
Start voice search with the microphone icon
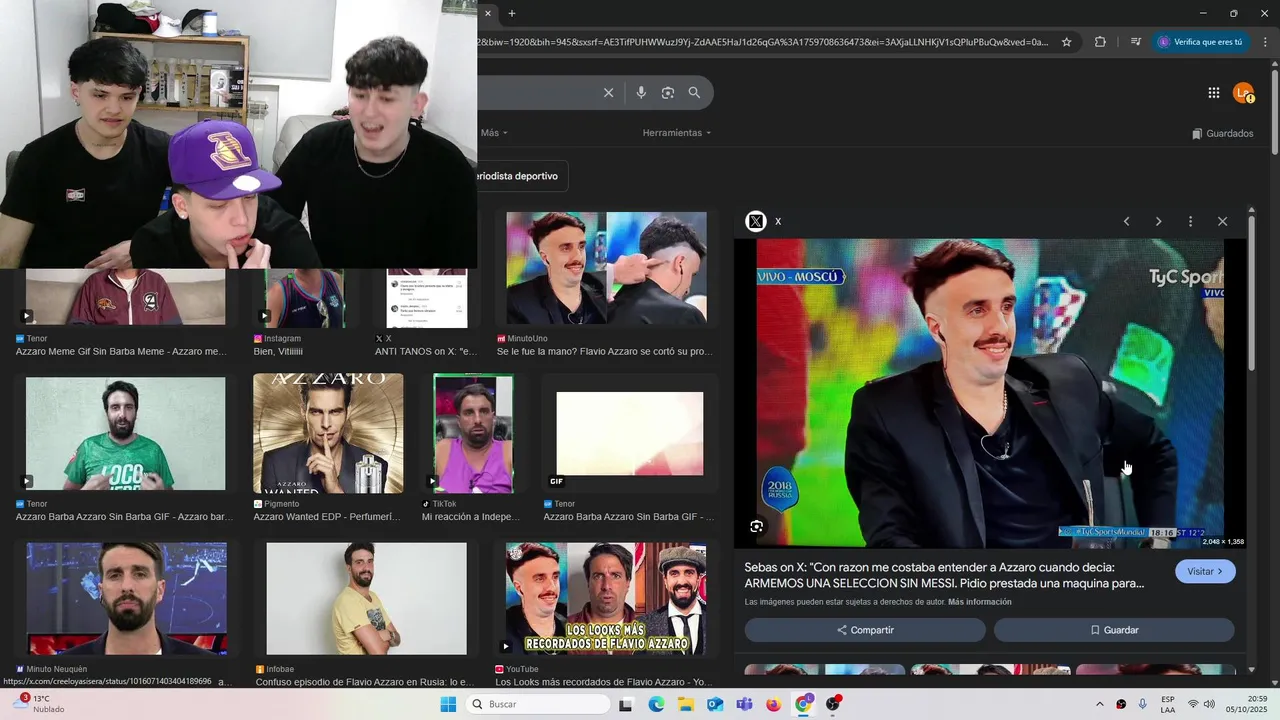tap(641, 93)
